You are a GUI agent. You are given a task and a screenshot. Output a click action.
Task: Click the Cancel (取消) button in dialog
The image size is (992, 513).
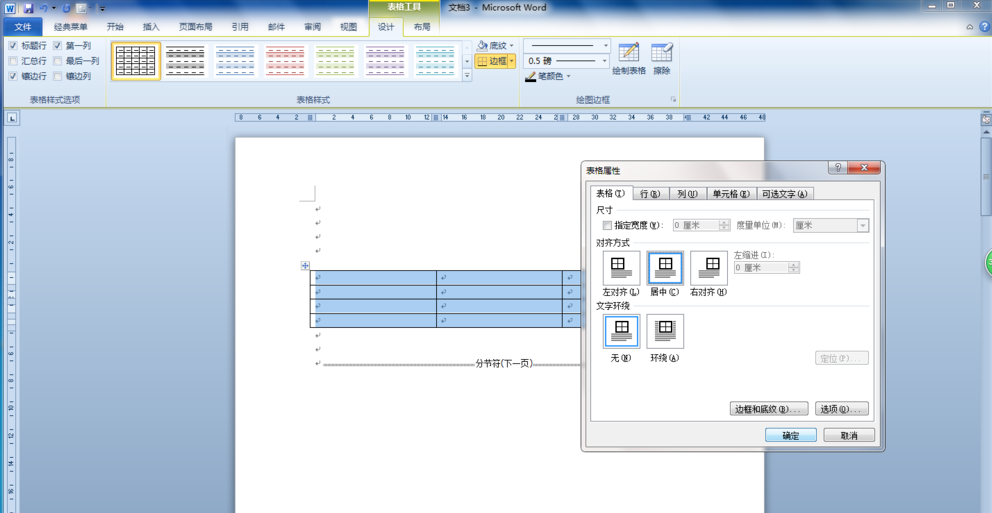point(849,435)
